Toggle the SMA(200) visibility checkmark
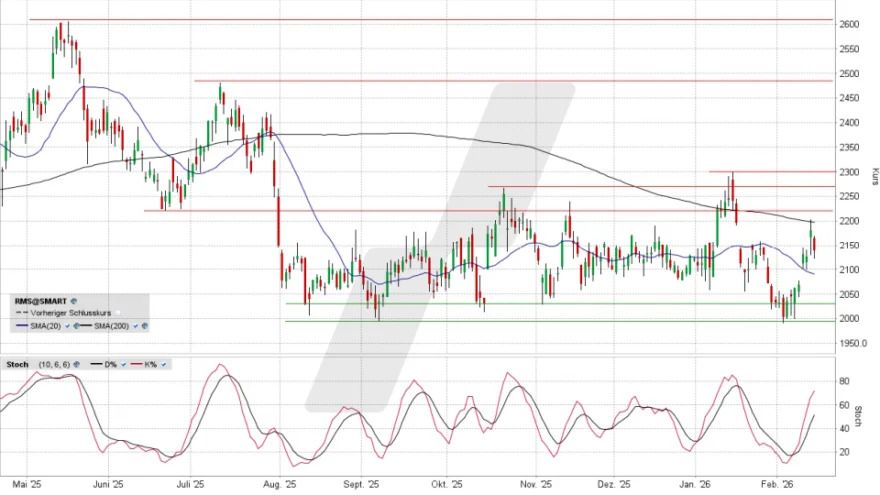 (x=135, y=325)
